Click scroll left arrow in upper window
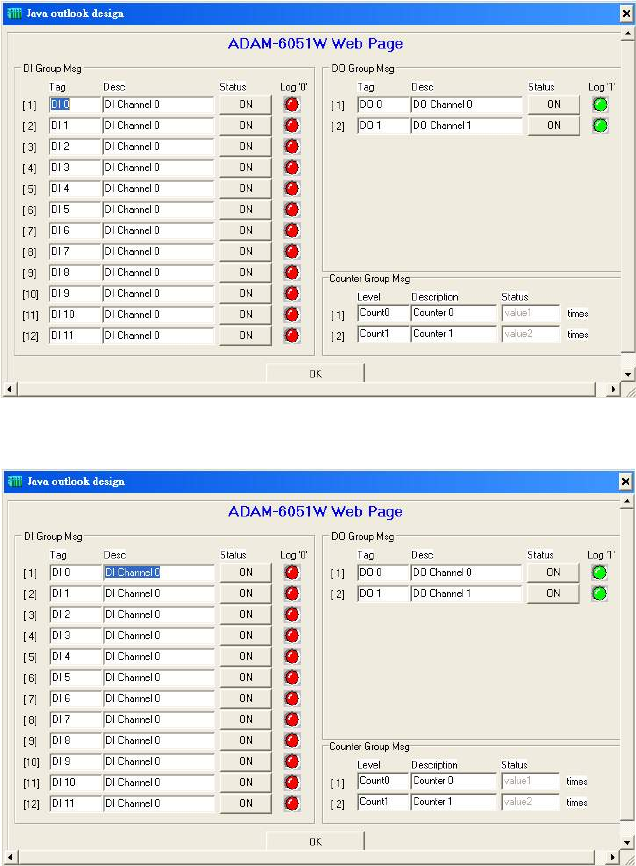Viewport: 636px width, 866px height. point(9,389)
